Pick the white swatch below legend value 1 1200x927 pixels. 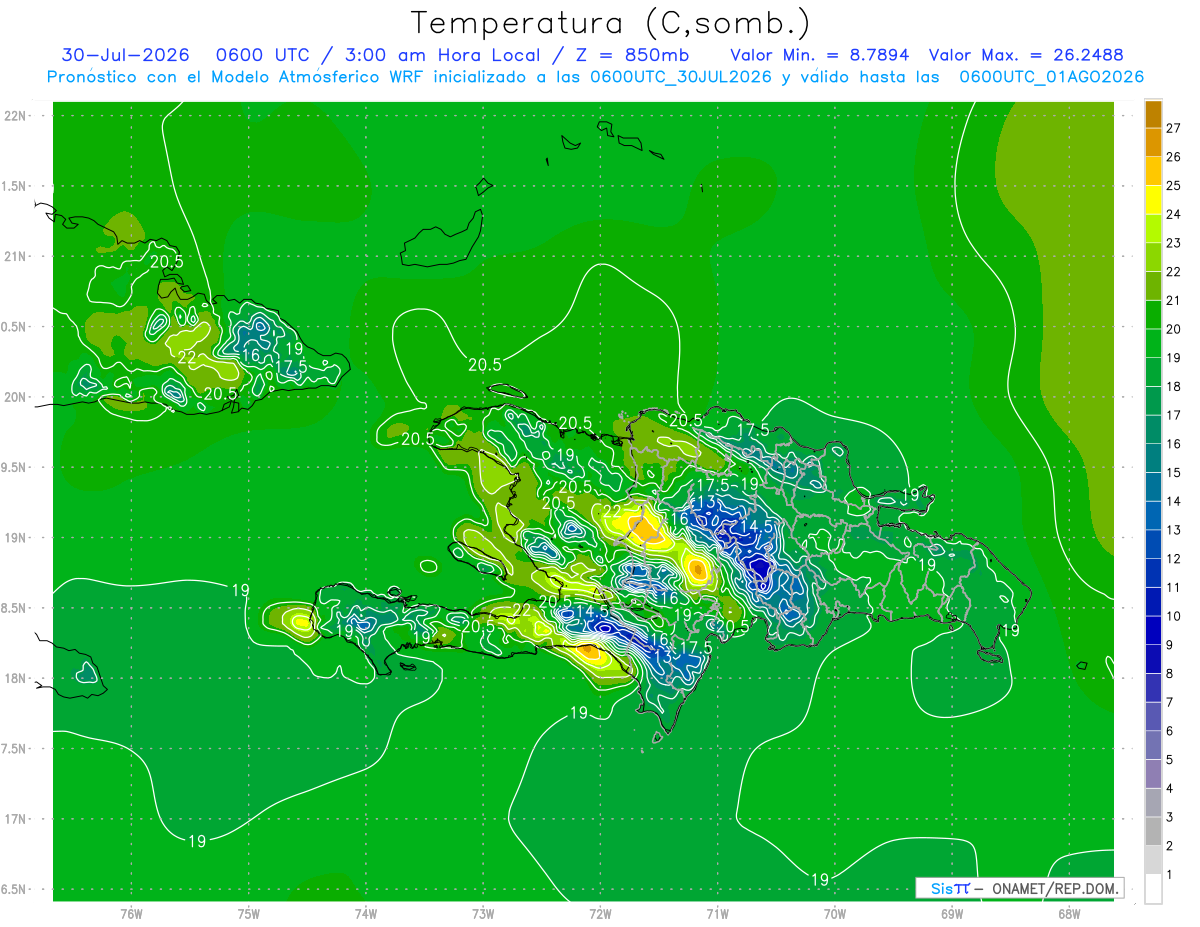tap(1154, 889)
